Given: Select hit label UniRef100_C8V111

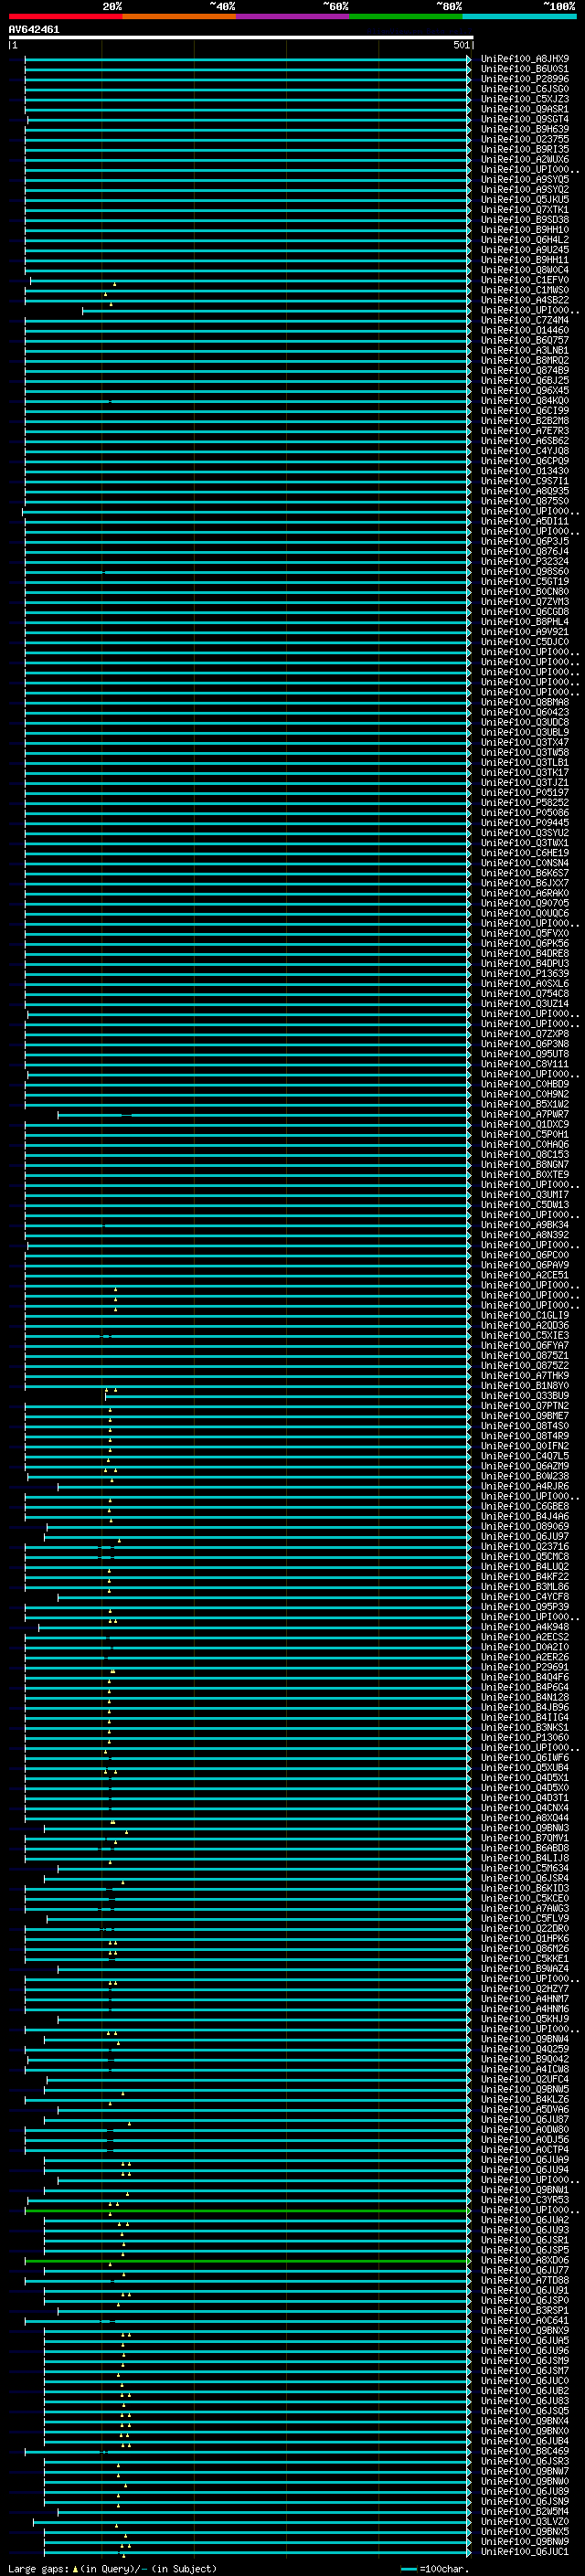Looking at the screenshot, I should coord(525,1064).
